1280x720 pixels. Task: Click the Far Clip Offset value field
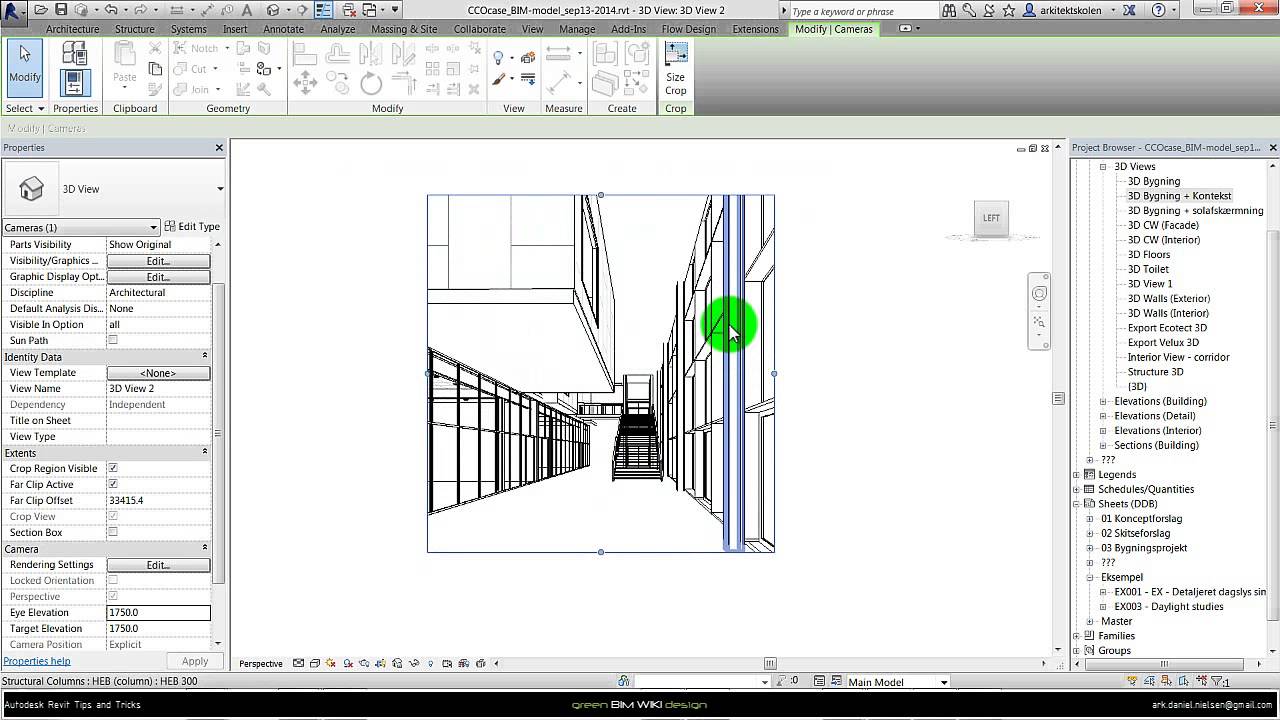[x=158, y=500]
